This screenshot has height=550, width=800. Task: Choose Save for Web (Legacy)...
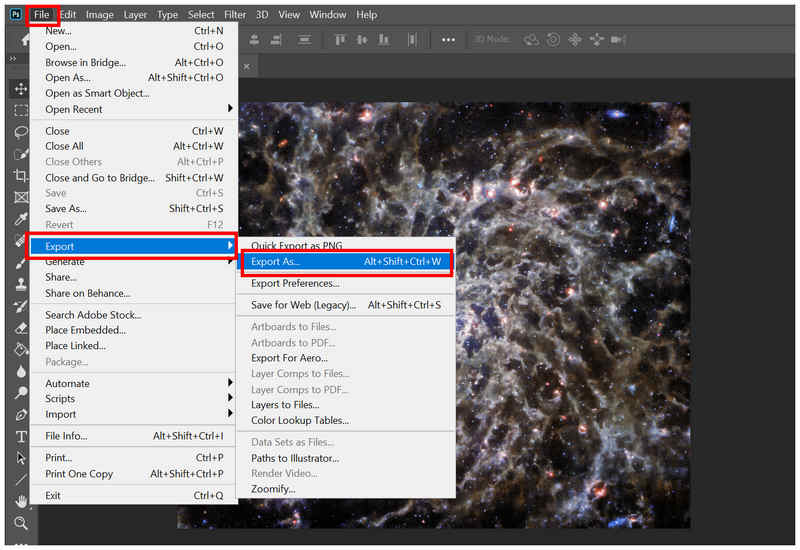click(x=346, y=305)
